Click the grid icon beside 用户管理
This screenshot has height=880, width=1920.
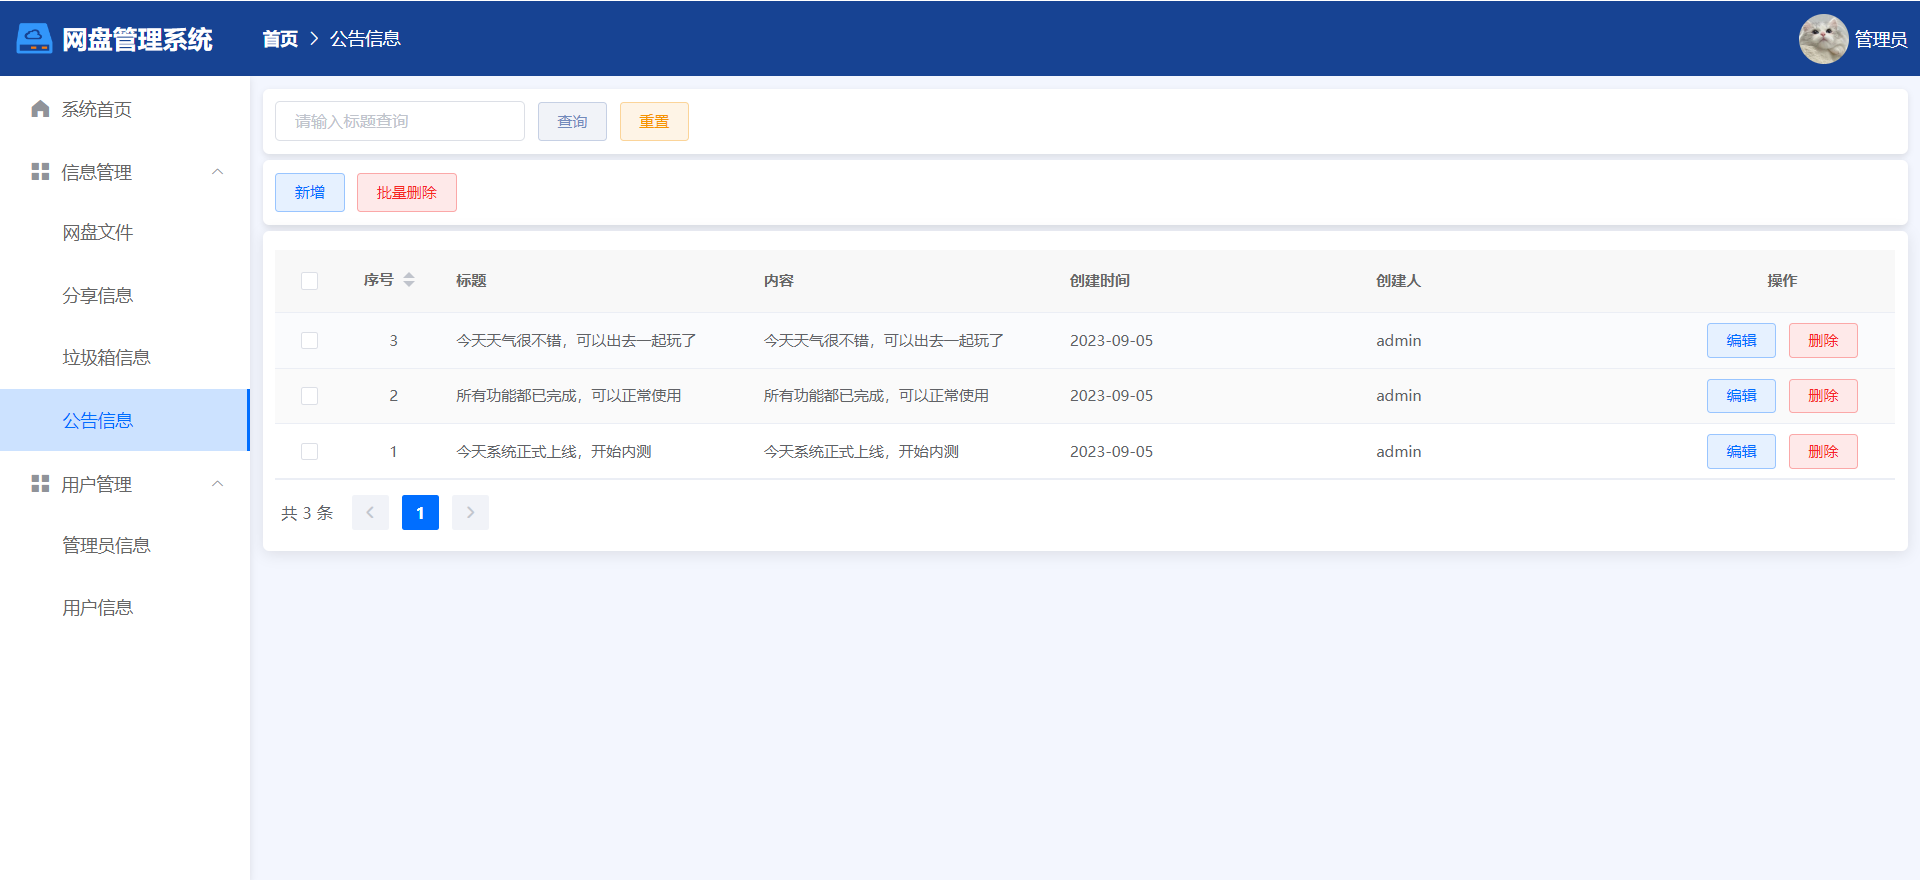[x=40, y=484]
